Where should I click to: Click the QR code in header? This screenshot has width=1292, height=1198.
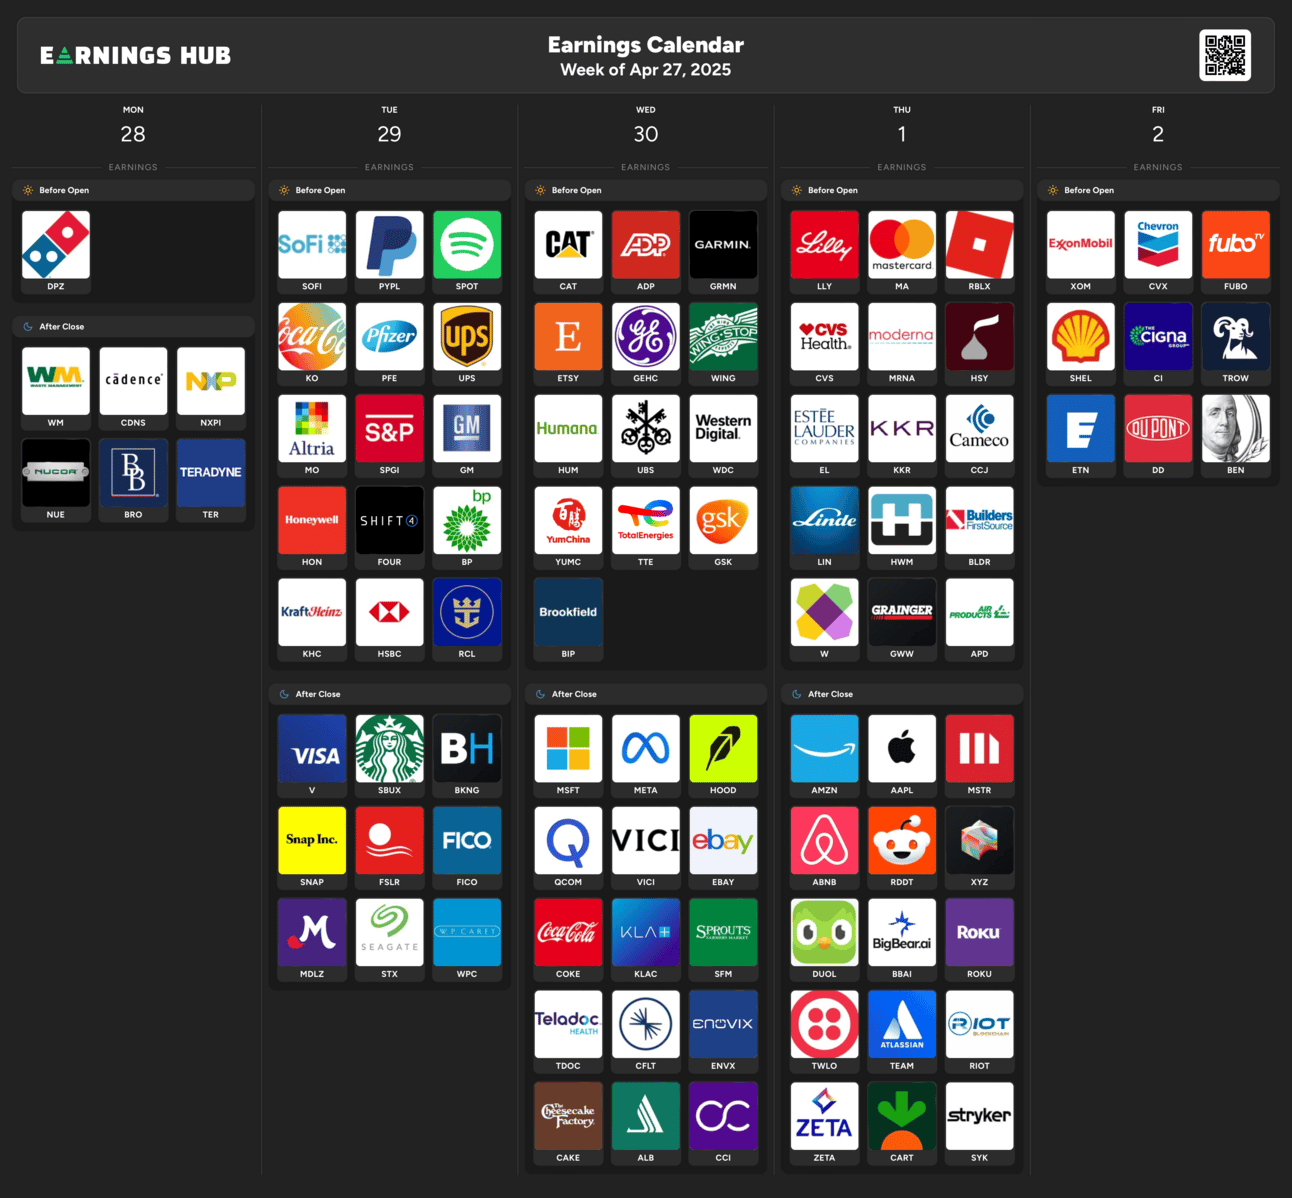click(x=1225, y=55)
